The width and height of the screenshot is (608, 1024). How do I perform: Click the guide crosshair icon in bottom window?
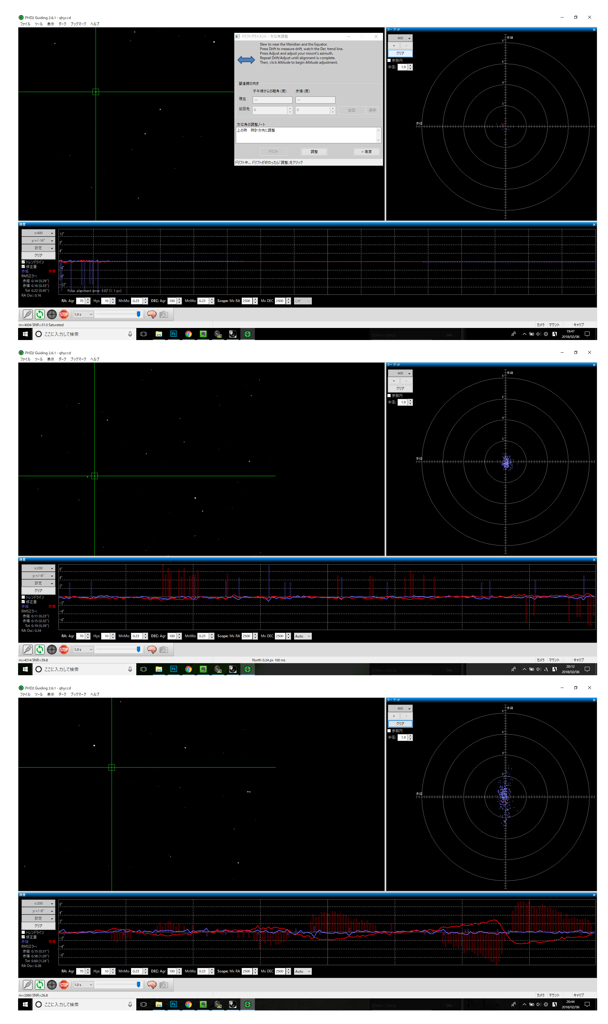[x=52, y=984]
